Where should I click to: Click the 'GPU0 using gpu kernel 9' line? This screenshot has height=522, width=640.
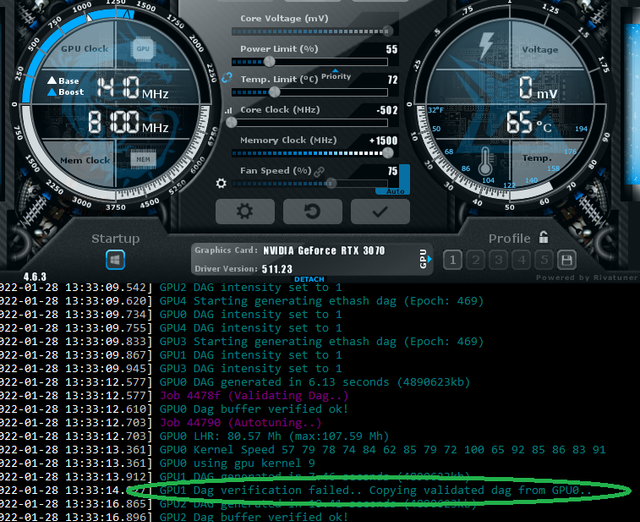pos(237,463)
